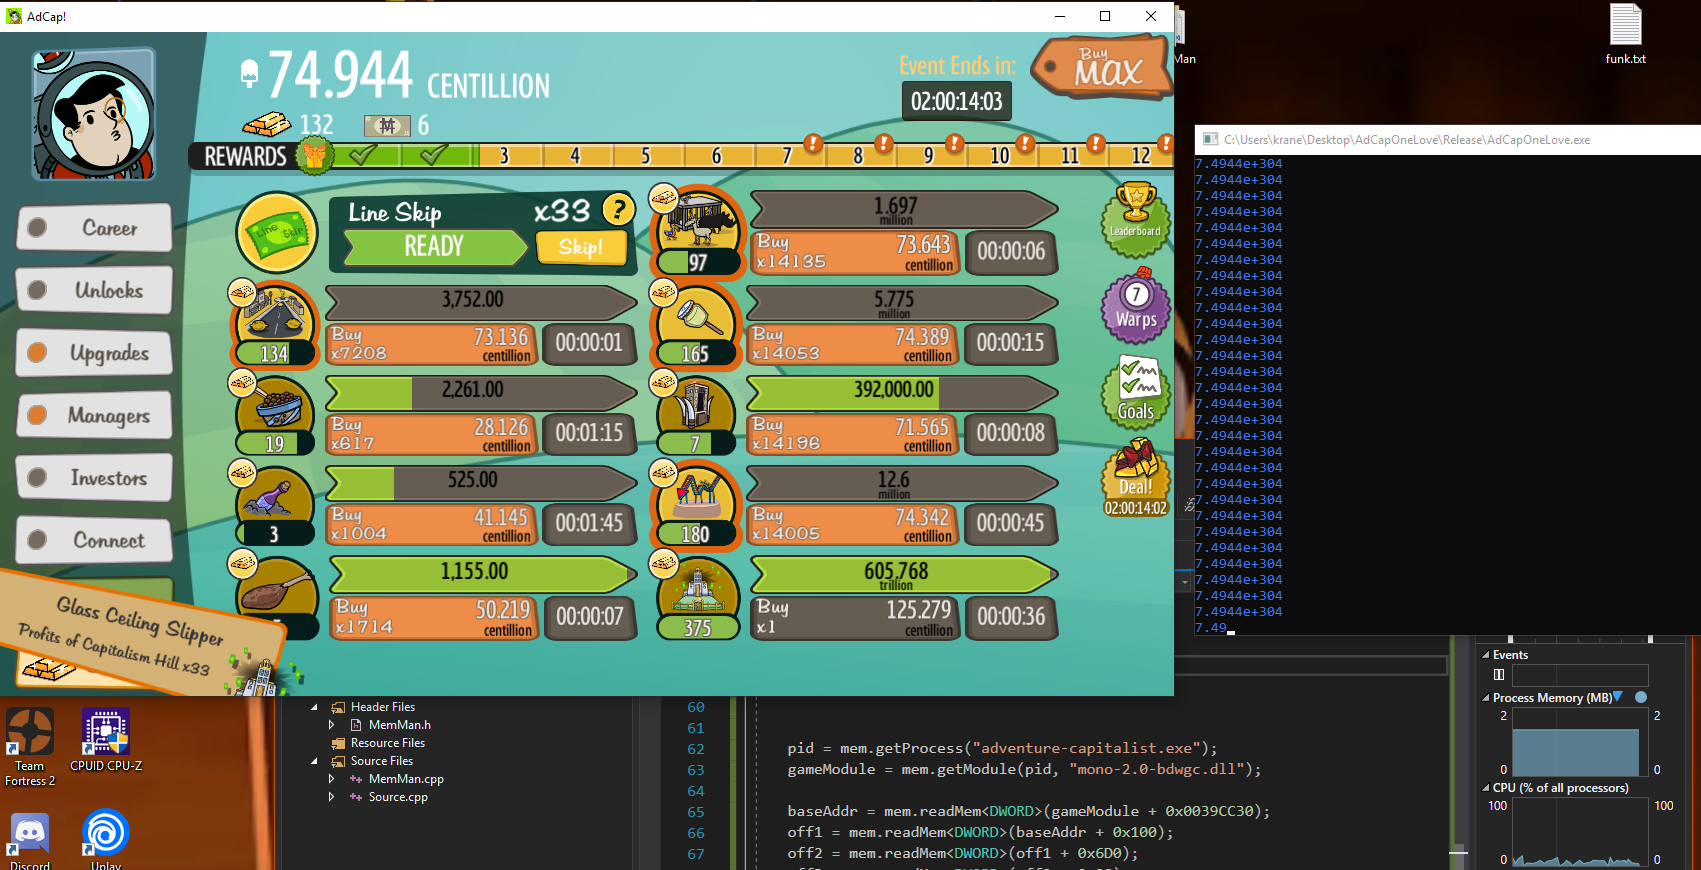Click the gold bars icon beside 132
This screenshot has width=1701, height=870.
[x=267, y=124]
